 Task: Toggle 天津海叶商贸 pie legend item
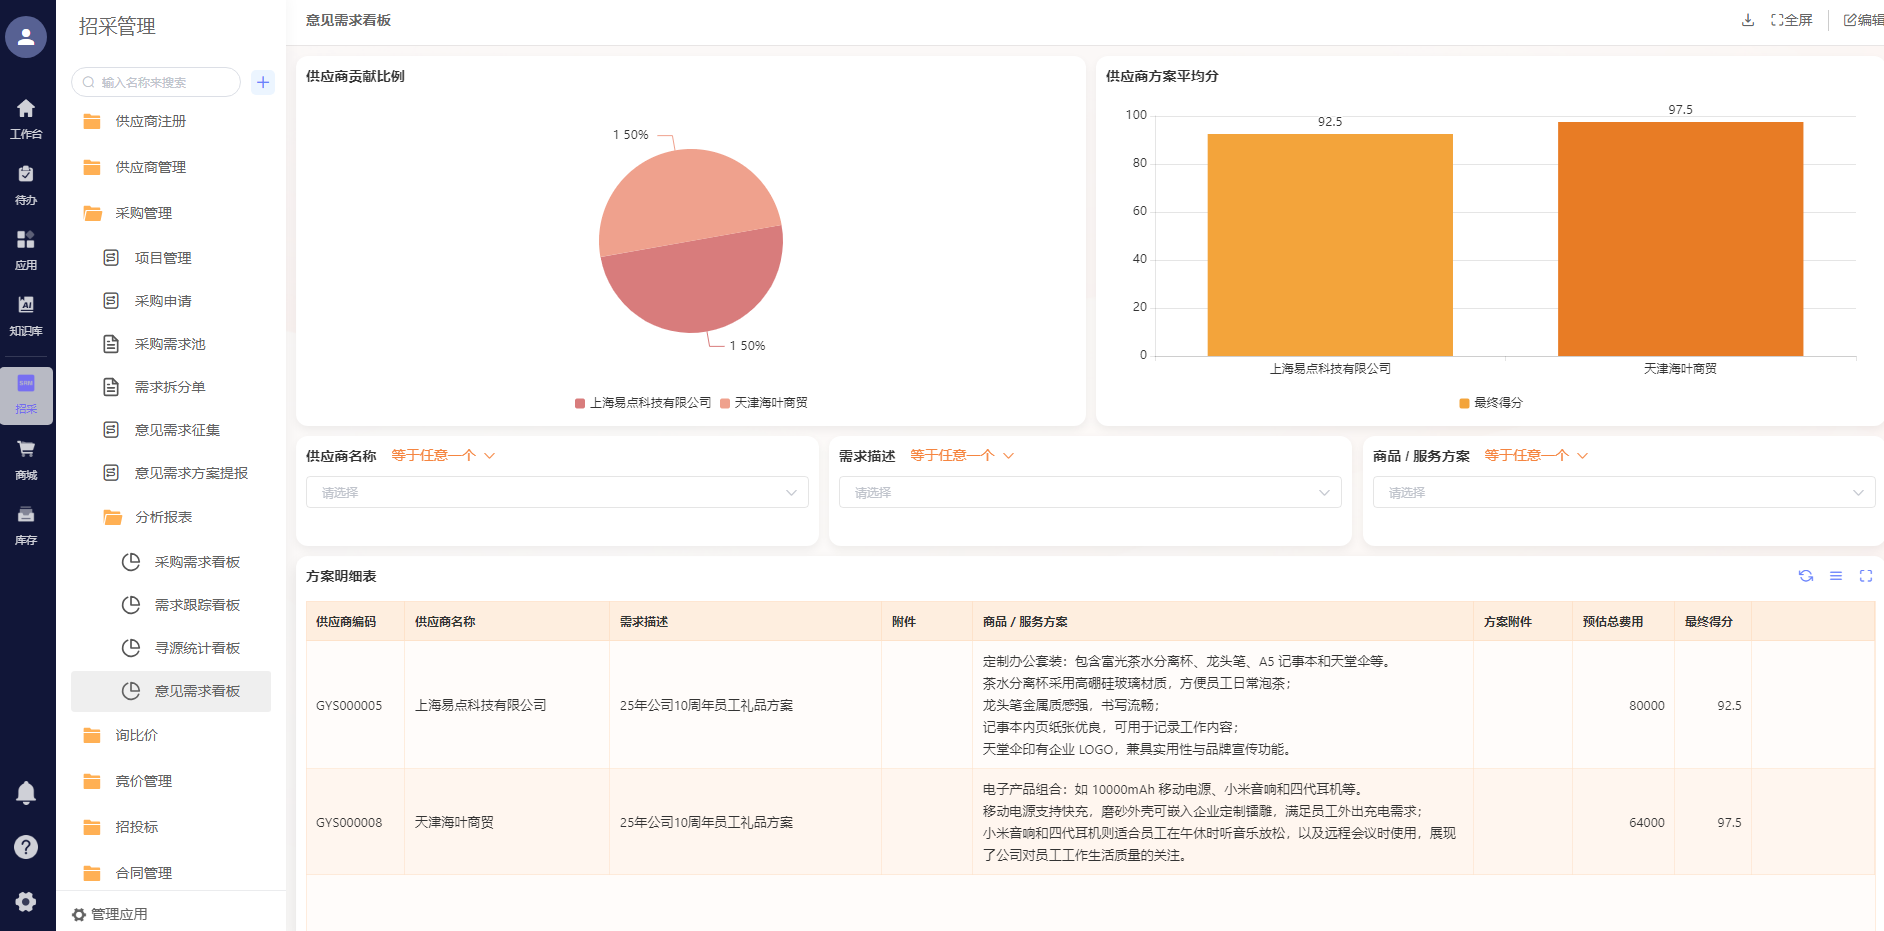point(764,403)
